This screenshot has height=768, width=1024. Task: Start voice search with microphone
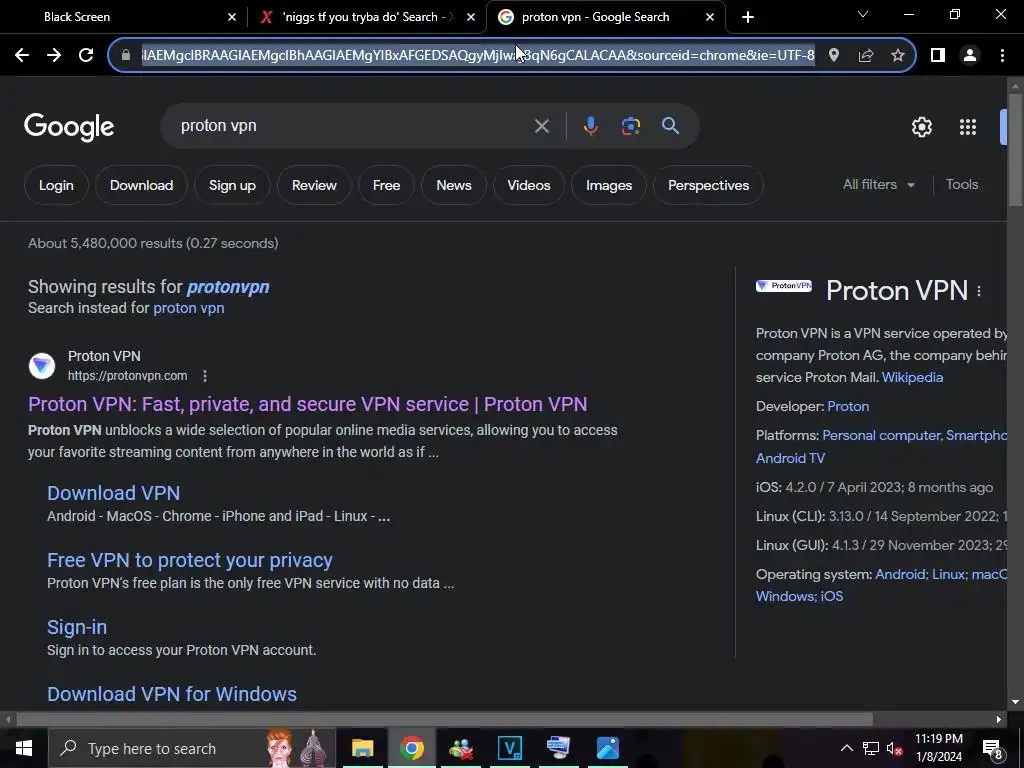coord(590,126)
